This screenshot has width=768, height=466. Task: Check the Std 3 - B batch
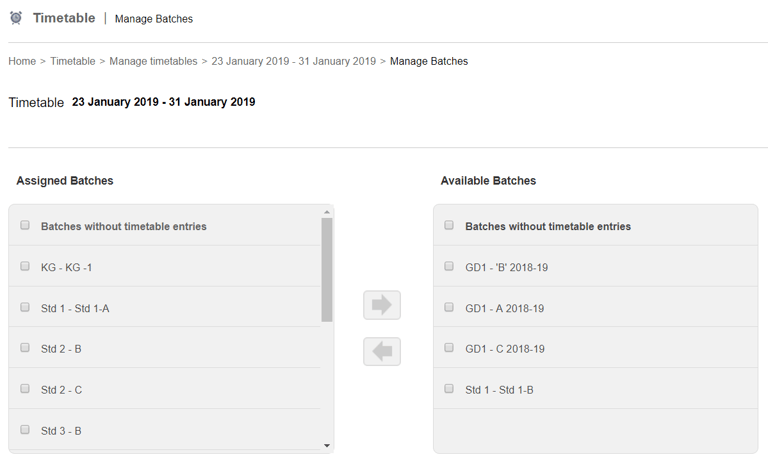pos(25,430)
